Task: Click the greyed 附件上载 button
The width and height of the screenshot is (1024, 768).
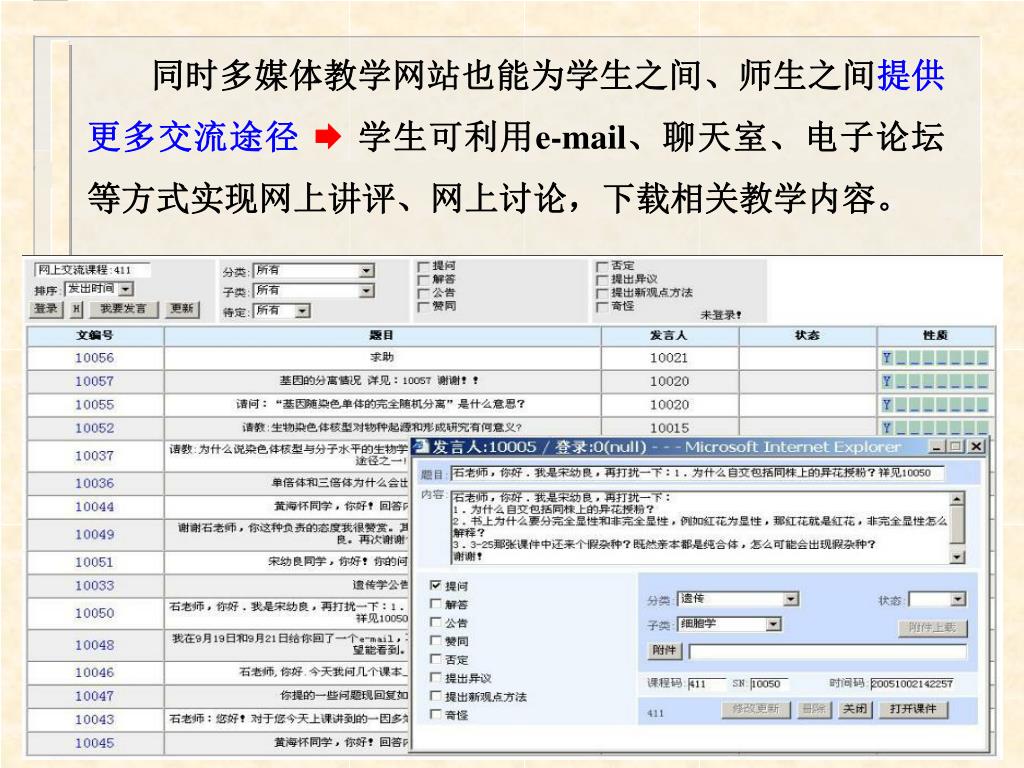Action: [933, 628]
